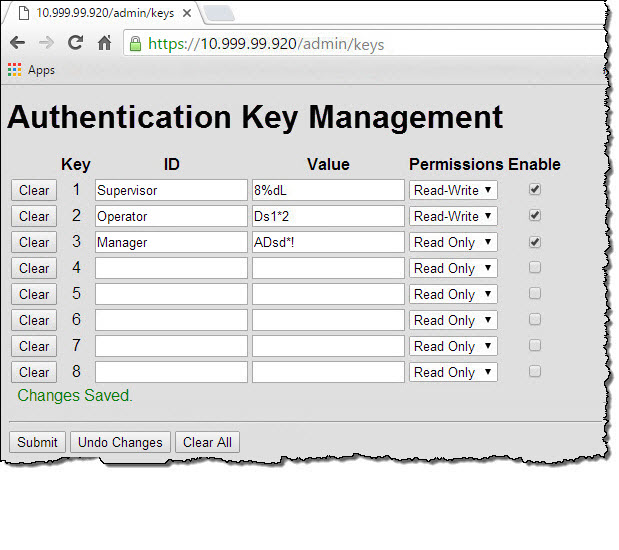
Task: Submit the key changes
Action: tap(37, 442)
